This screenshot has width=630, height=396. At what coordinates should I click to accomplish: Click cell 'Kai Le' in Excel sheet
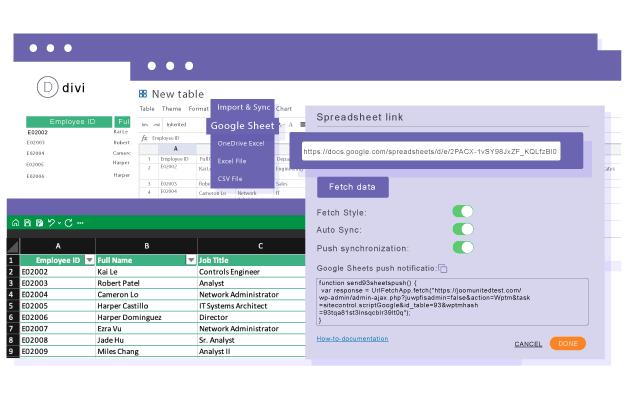[146, 272]
